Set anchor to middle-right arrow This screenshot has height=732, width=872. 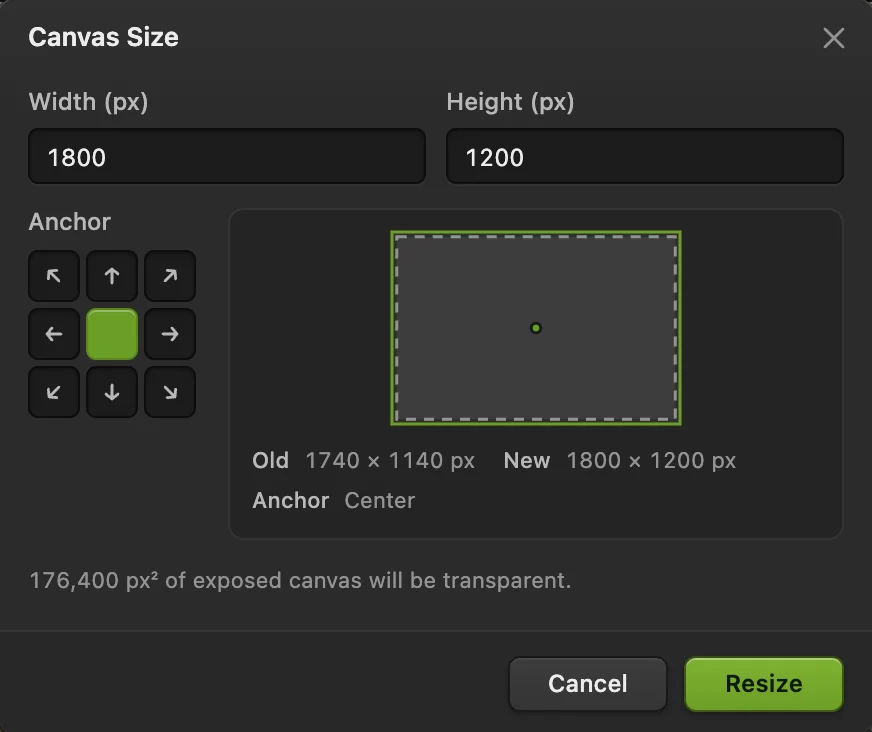(170, 334)
